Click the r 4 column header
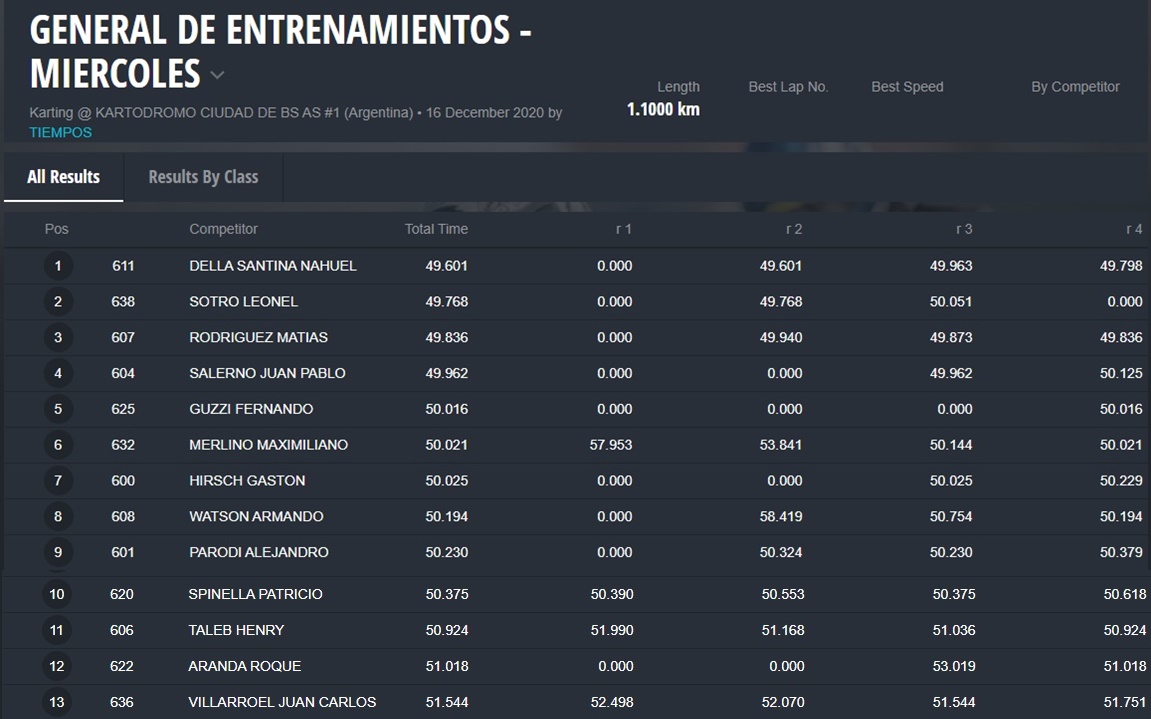 coord(1133,229)
